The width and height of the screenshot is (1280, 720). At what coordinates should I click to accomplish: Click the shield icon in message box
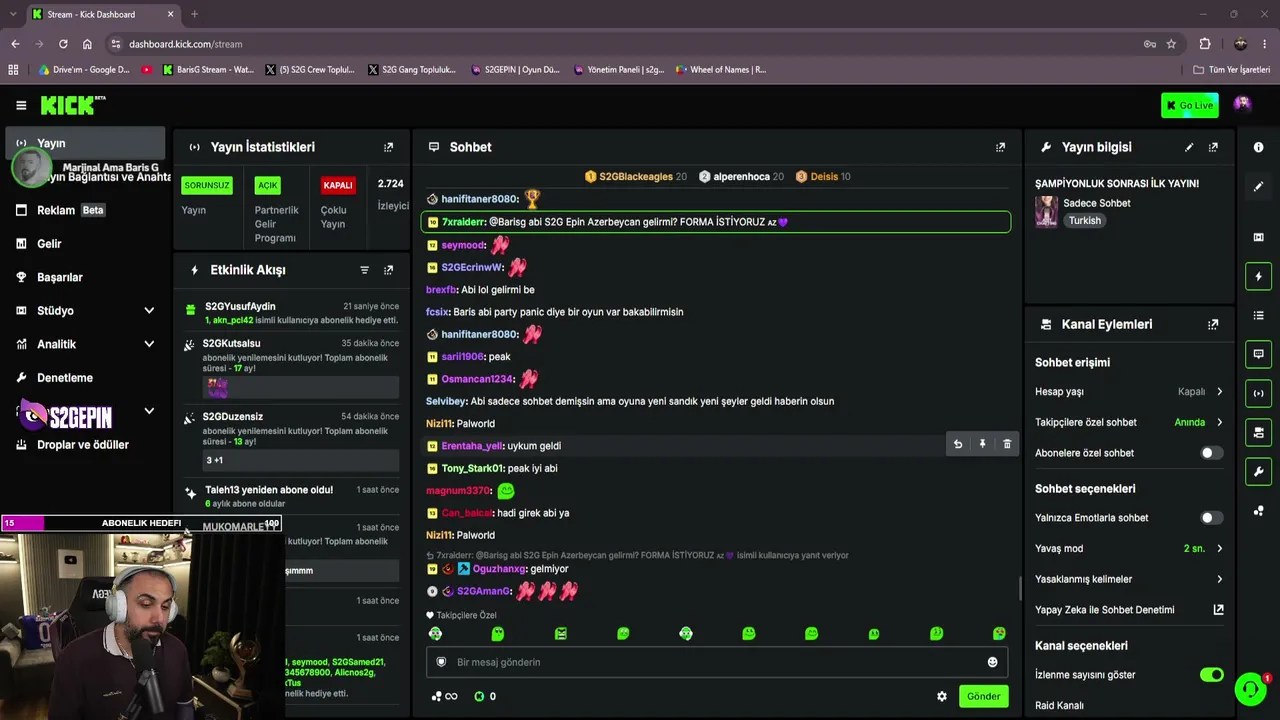[441, 662]
